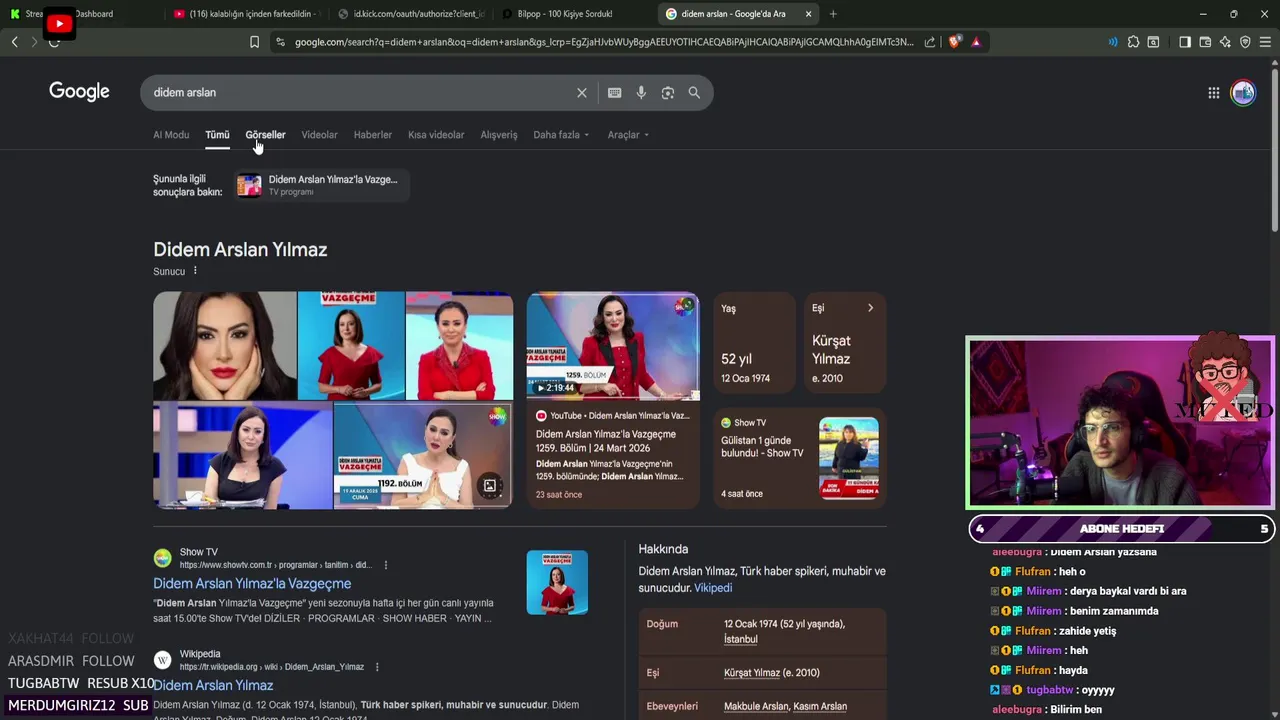This screenshot has width=1280, height=720.
Task: Open the browser hamburger menu
Action: pos(1265,42)
